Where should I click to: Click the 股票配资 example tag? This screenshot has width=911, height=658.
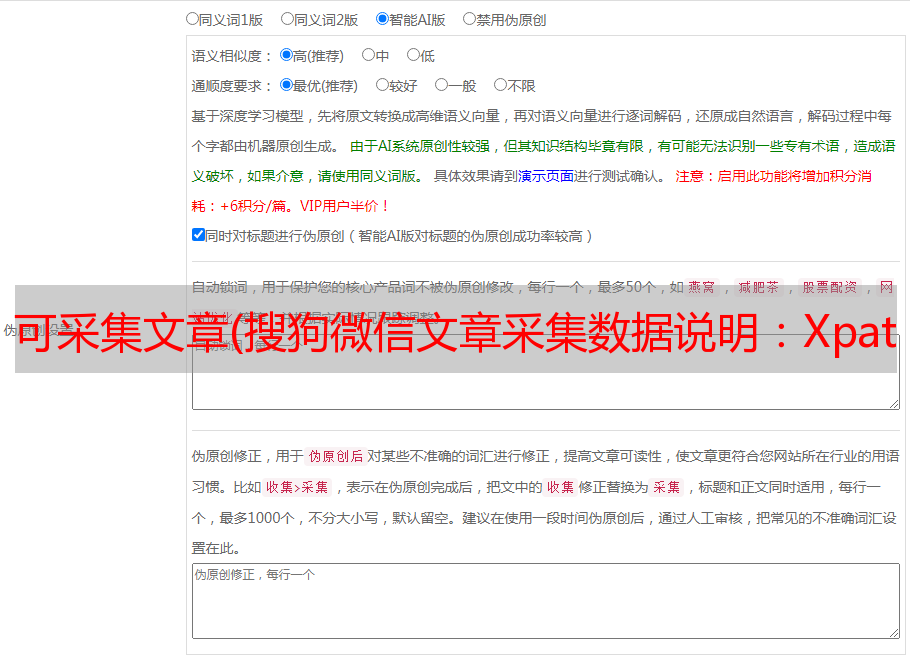[830, 287]
